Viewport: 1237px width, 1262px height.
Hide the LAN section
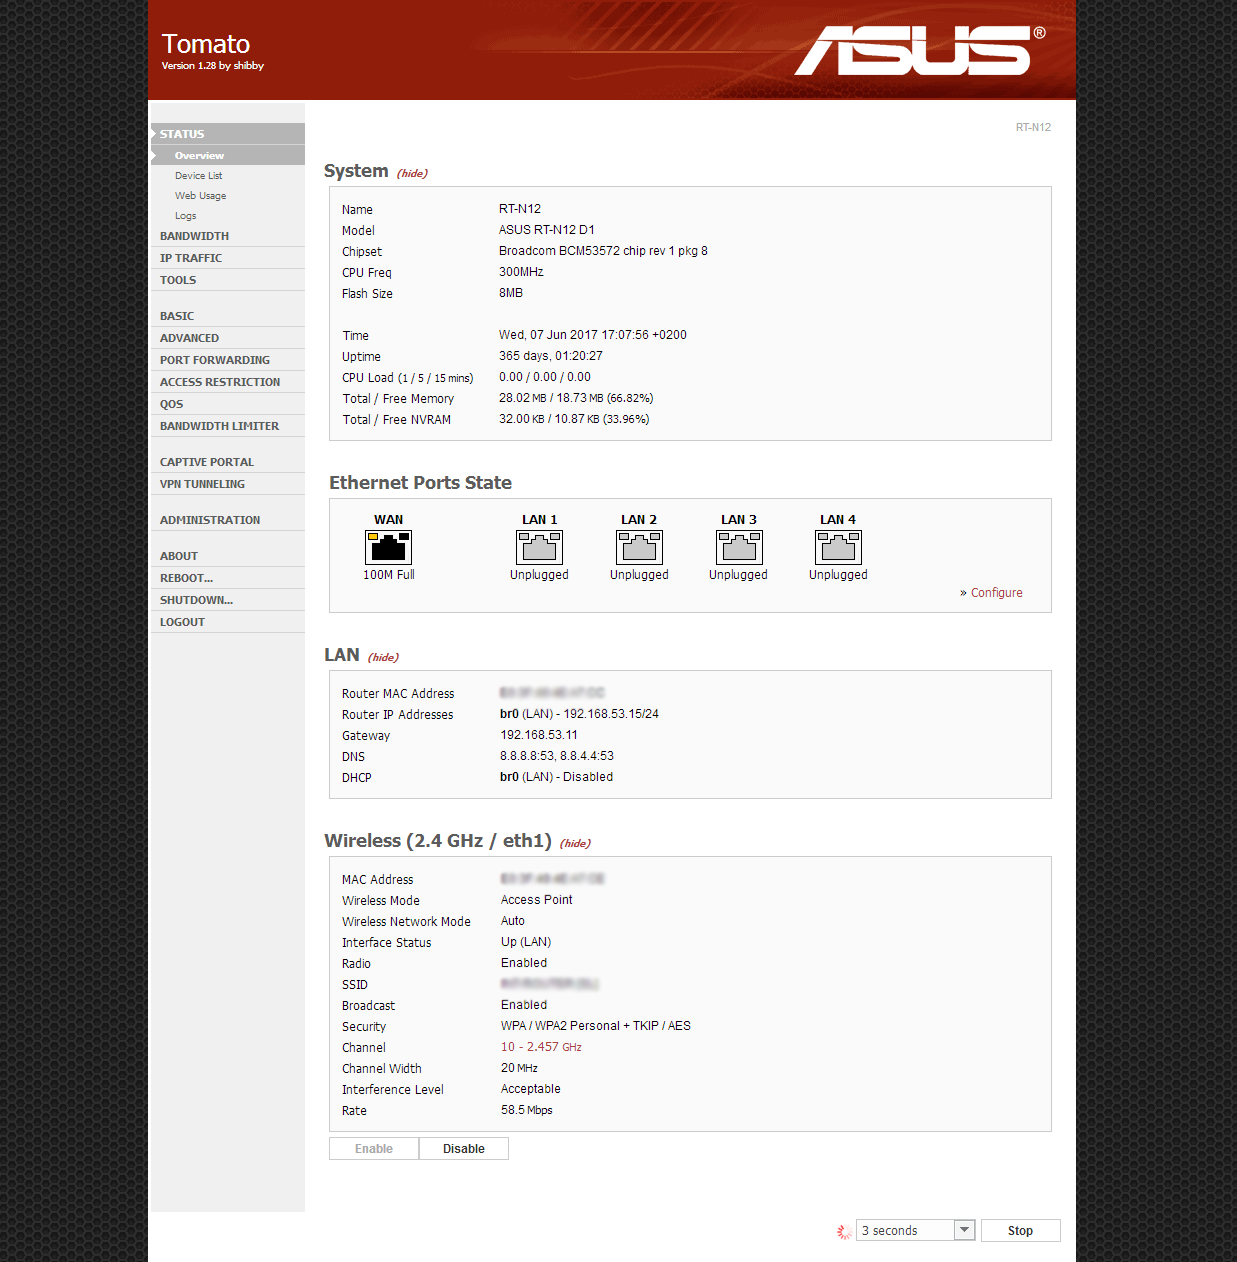[383, 658]
